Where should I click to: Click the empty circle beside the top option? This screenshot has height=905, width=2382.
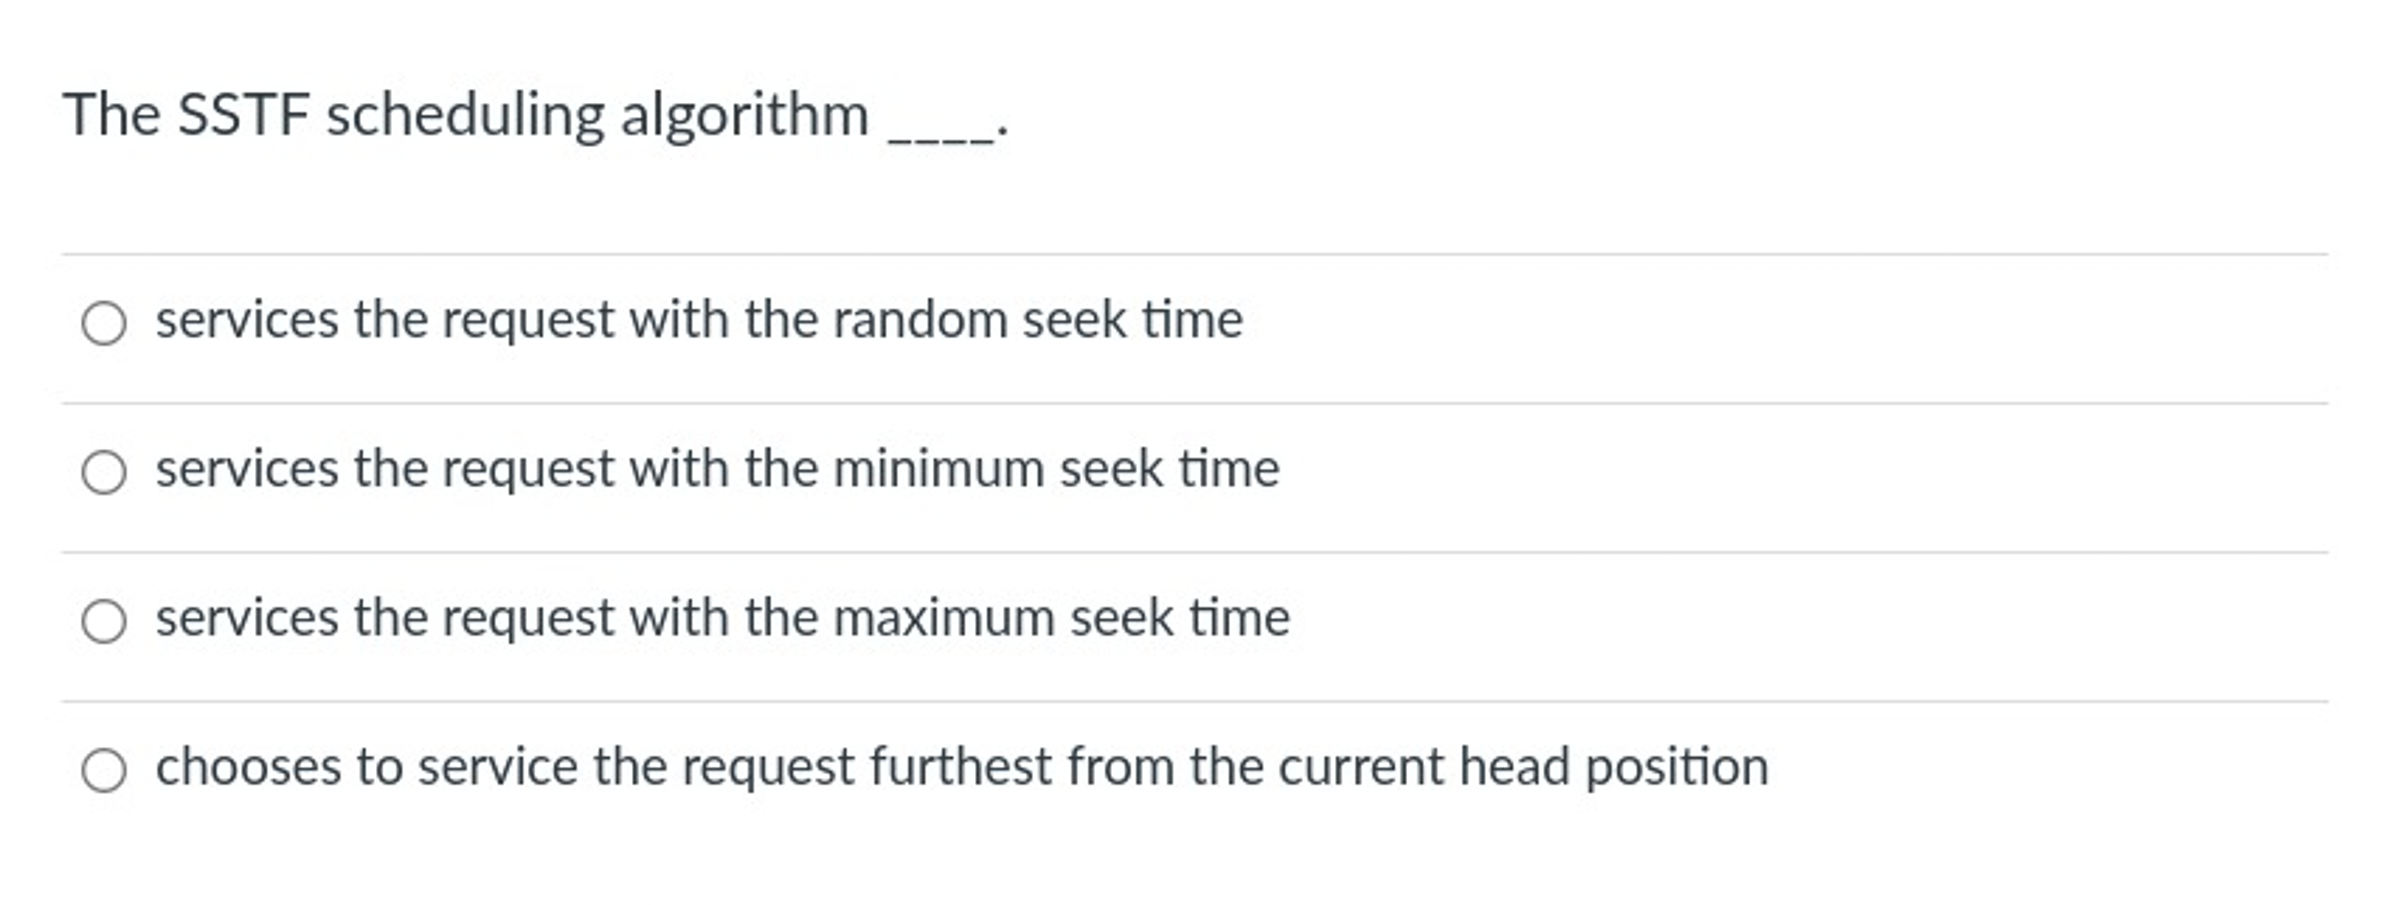point(106,321)
